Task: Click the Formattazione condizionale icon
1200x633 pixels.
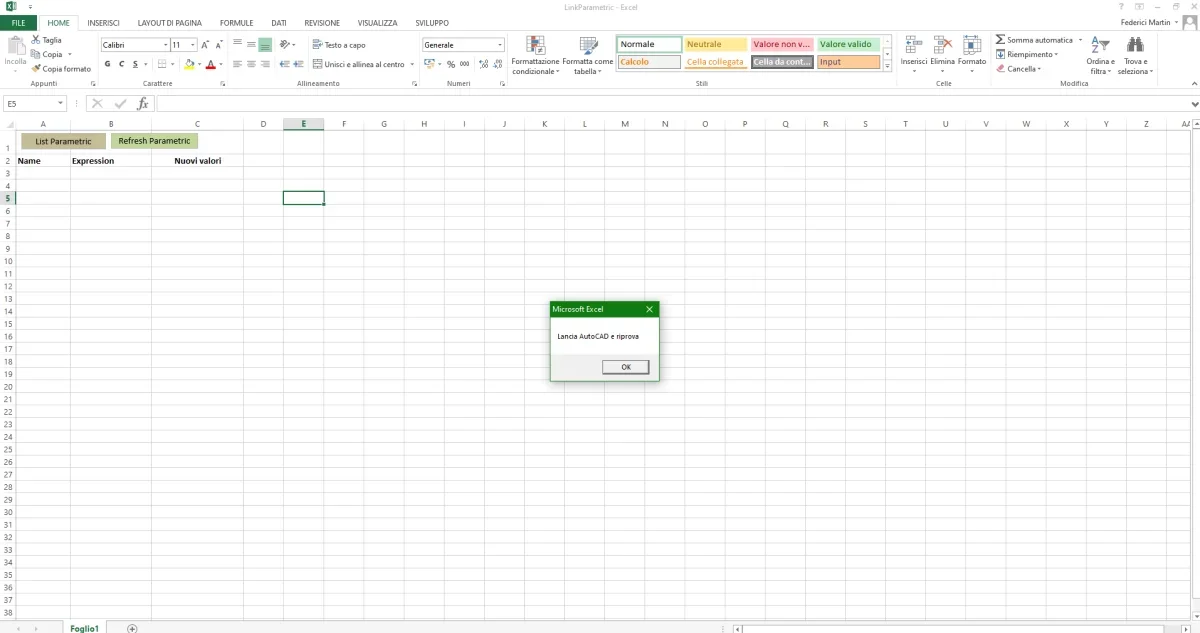Action: 536,45
